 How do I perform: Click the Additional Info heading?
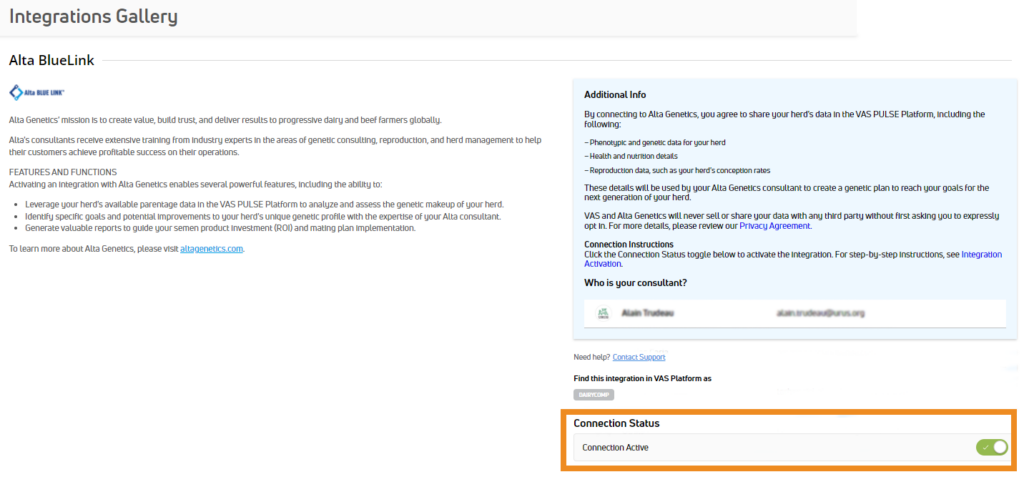coord(615,95)
